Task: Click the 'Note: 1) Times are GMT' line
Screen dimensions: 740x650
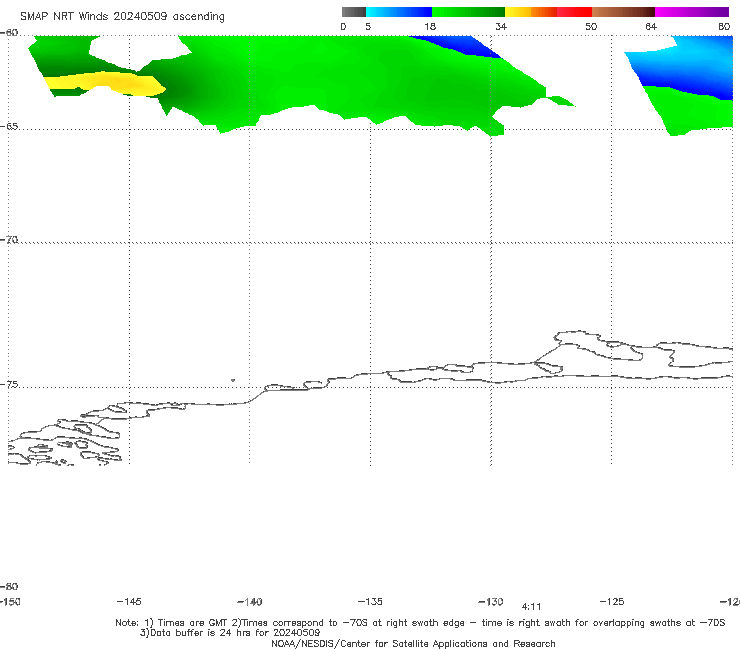Action: [x=420, y=623]
